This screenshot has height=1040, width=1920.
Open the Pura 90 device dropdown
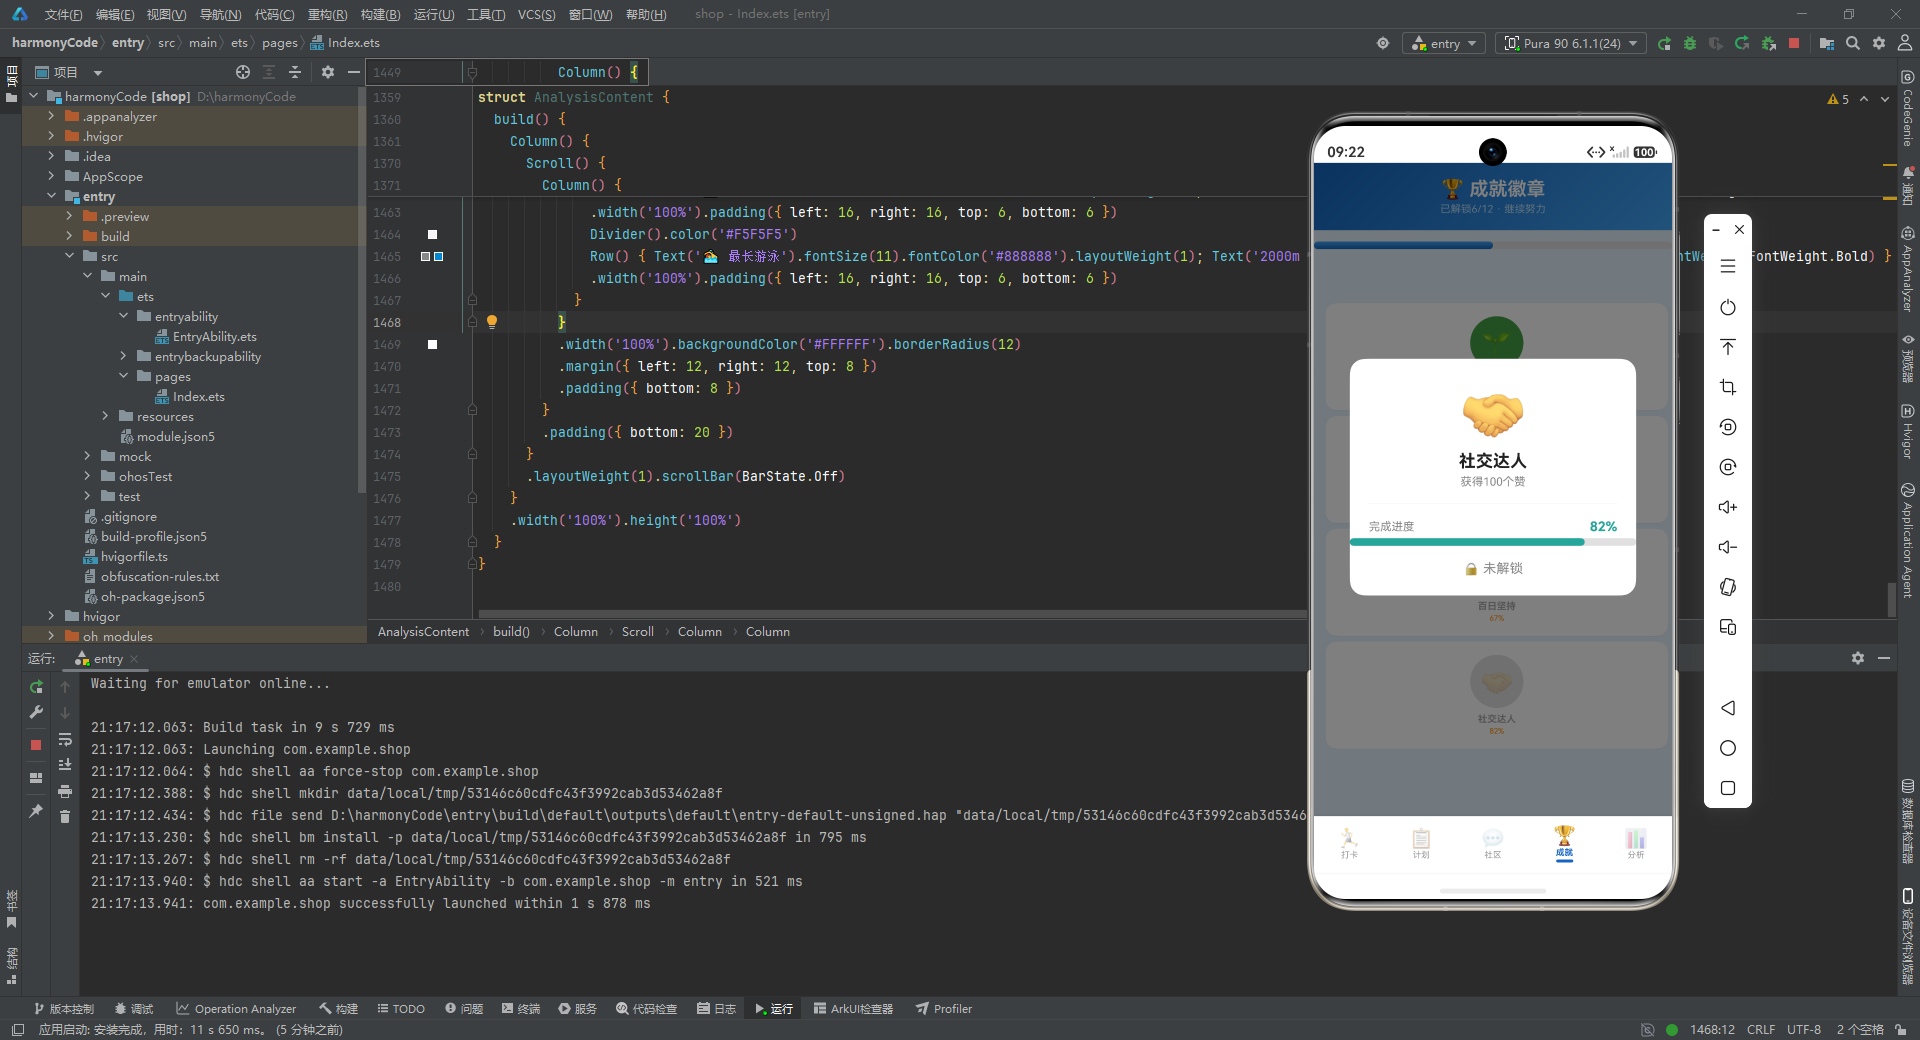tap(1571, 43)
